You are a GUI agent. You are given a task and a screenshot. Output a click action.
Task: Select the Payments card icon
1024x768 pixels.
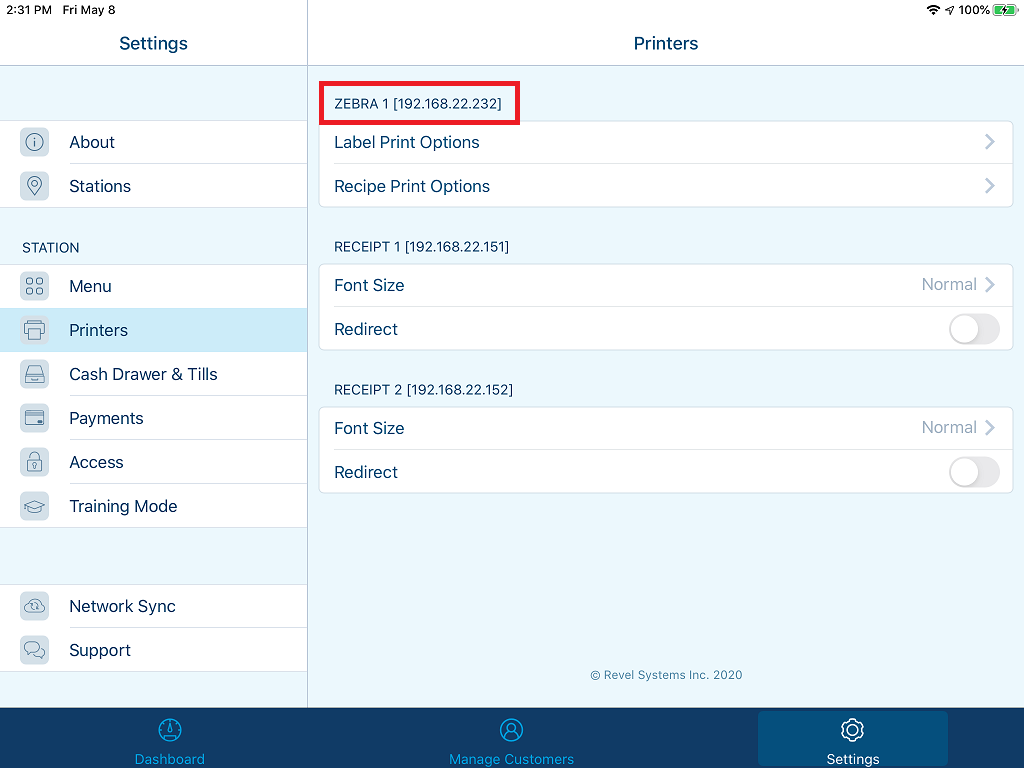[x=34, y=418]
